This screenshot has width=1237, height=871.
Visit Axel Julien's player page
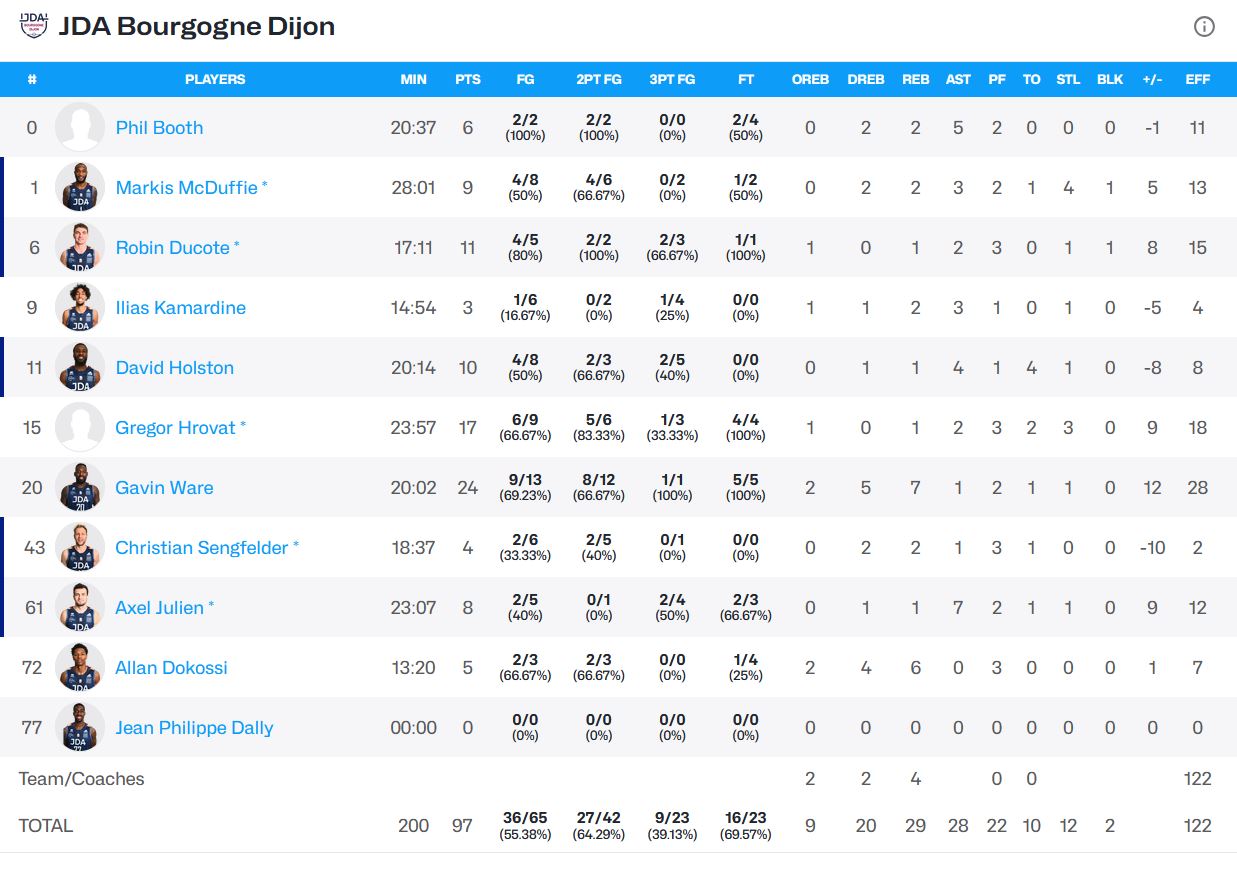pos(159,608)
